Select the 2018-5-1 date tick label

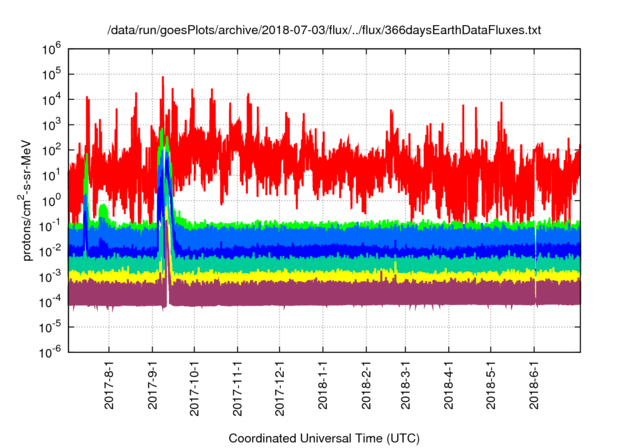point(491,385)
